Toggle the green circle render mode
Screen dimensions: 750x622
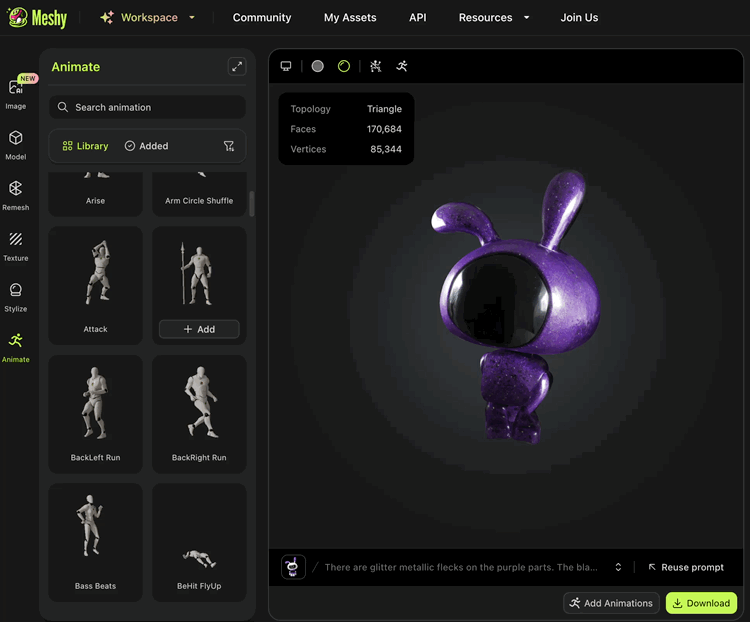(x=344, y=66)
